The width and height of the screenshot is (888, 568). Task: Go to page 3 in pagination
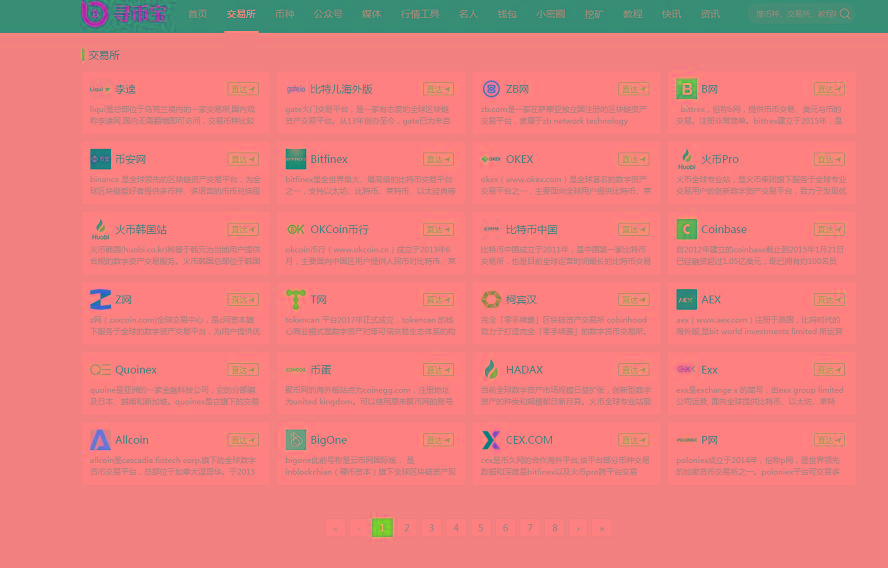click(431, 528)
